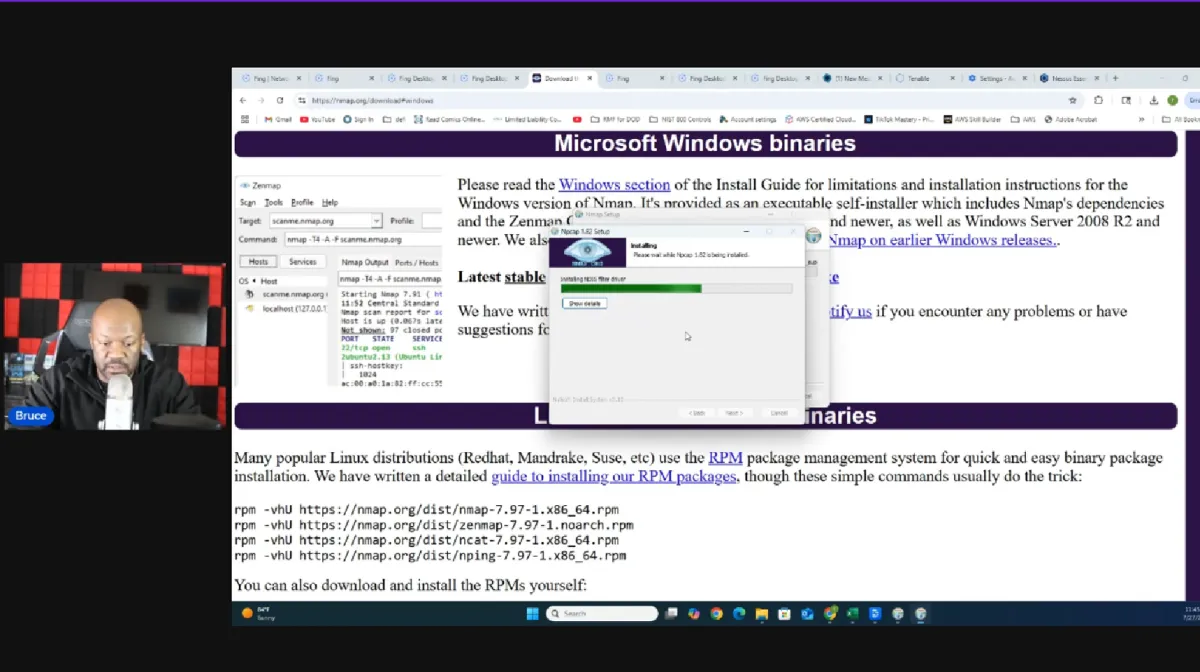
Task: Open the def bookmark folder
Action: [394, 119]
